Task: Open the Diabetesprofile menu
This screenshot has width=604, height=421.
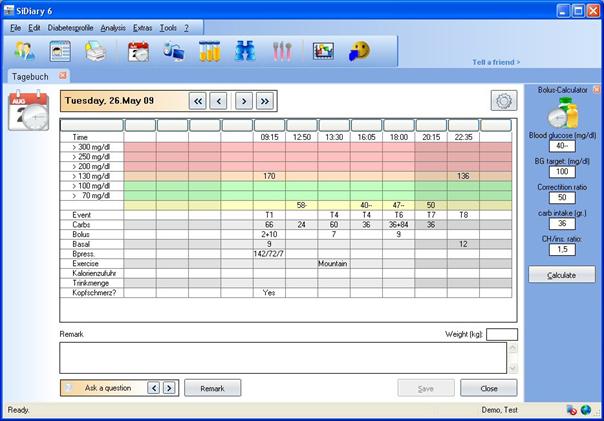Action: pos(71,27)
